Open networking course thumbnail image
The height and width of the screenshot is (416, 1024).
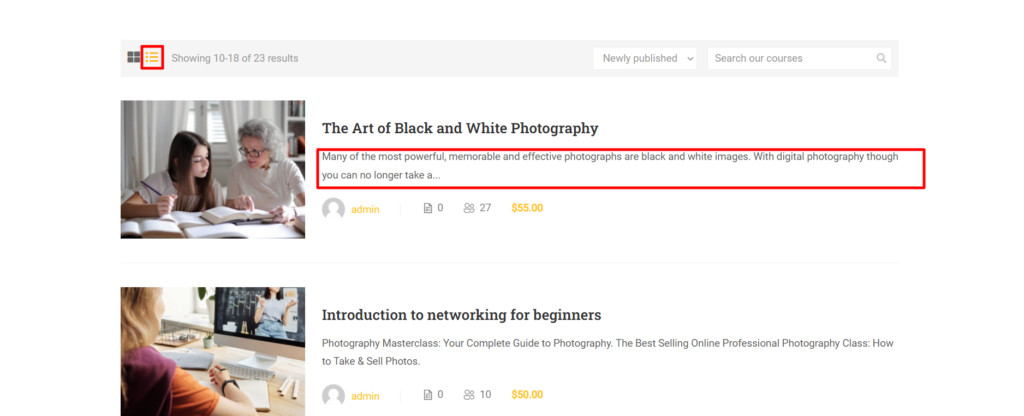213,351
